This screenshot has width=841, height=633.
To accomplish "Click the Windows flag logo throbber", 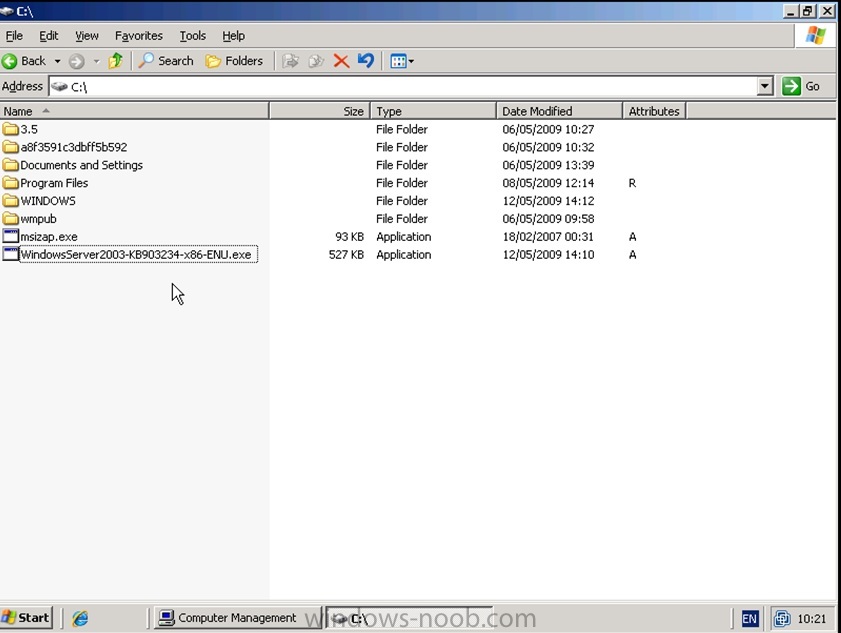I will pos(815,35).
